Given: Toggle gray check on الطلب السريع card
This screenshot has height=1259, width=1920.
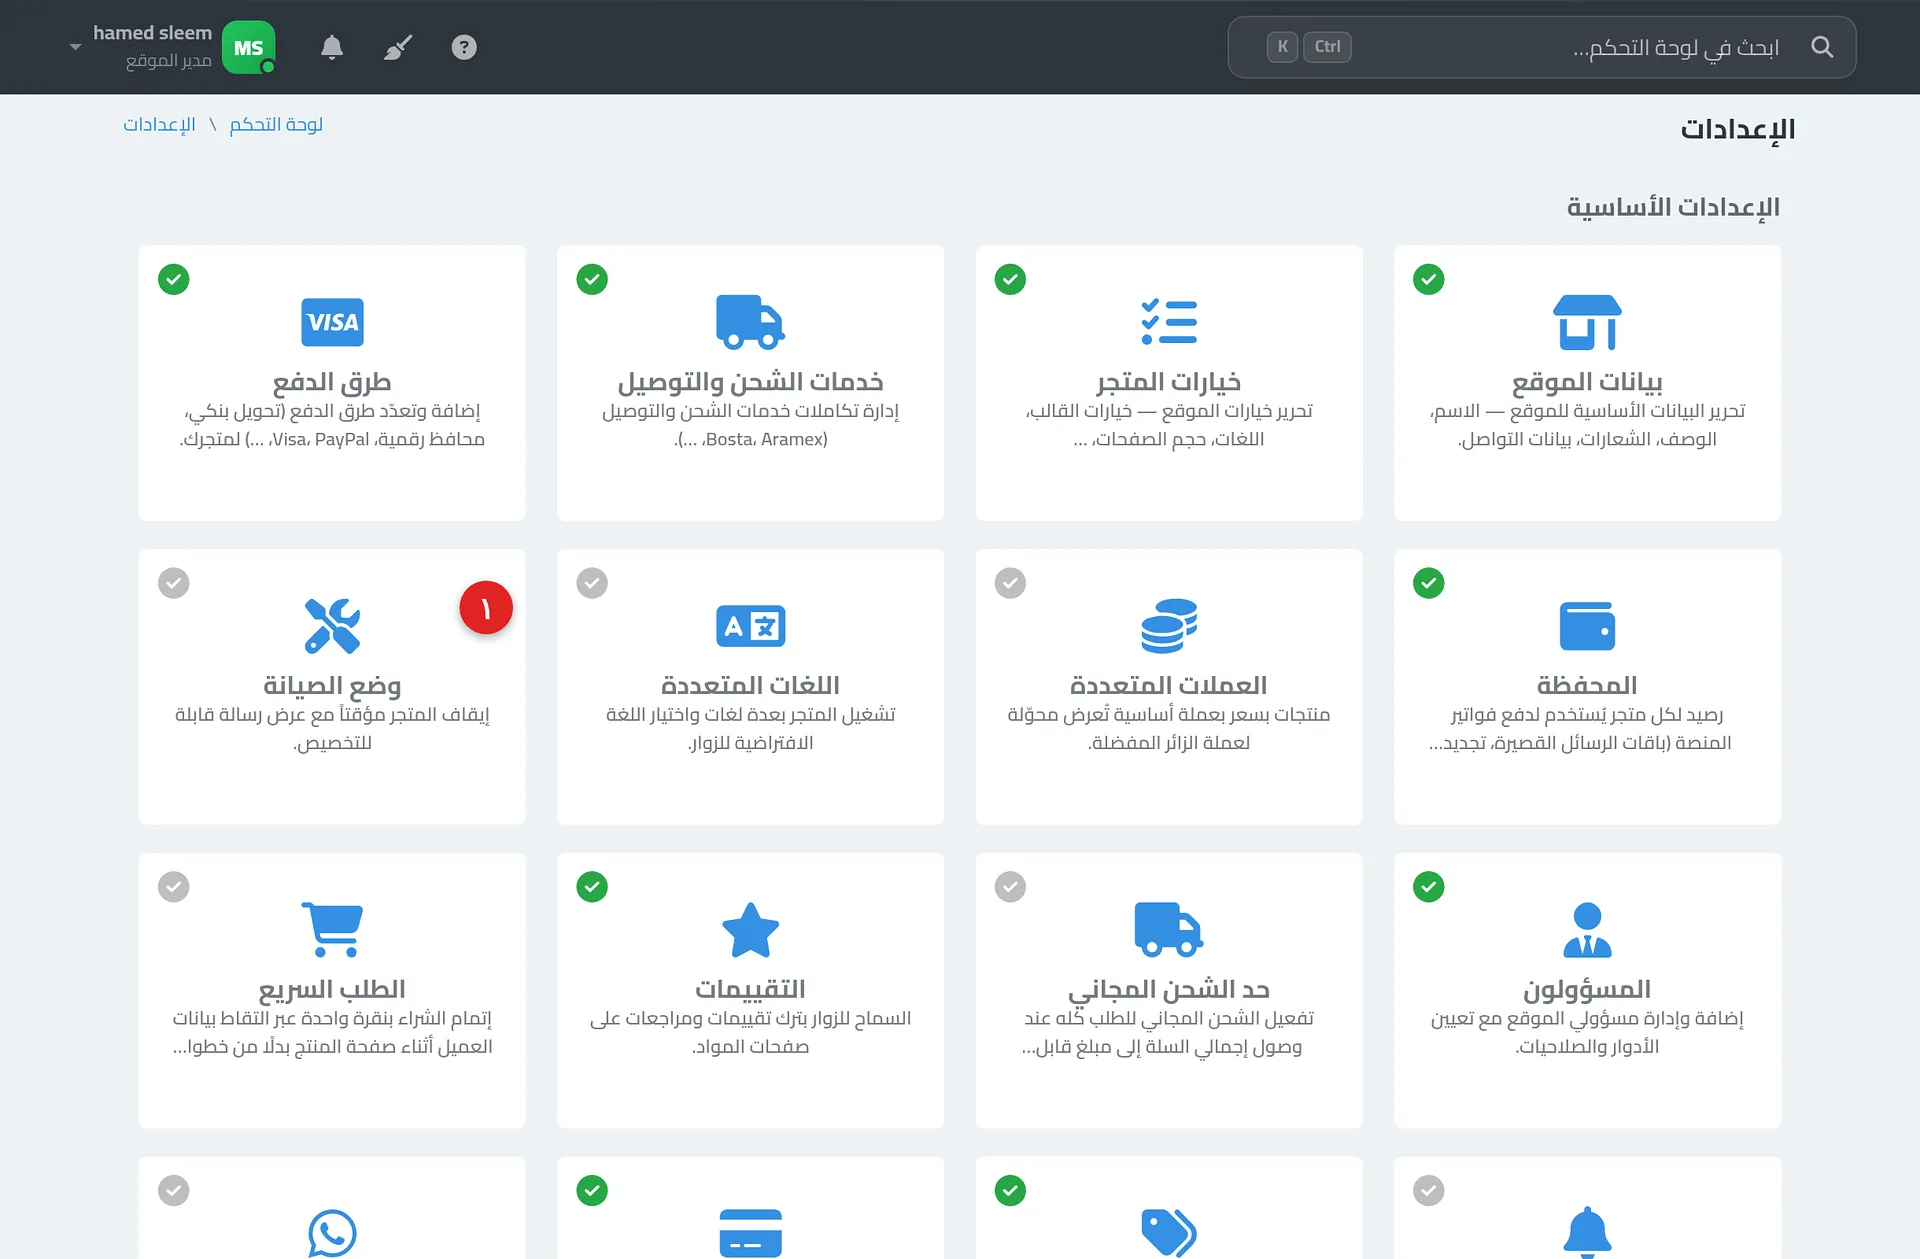Looking at the screenshot, I should pyautogui.click(x=174, y=887).
